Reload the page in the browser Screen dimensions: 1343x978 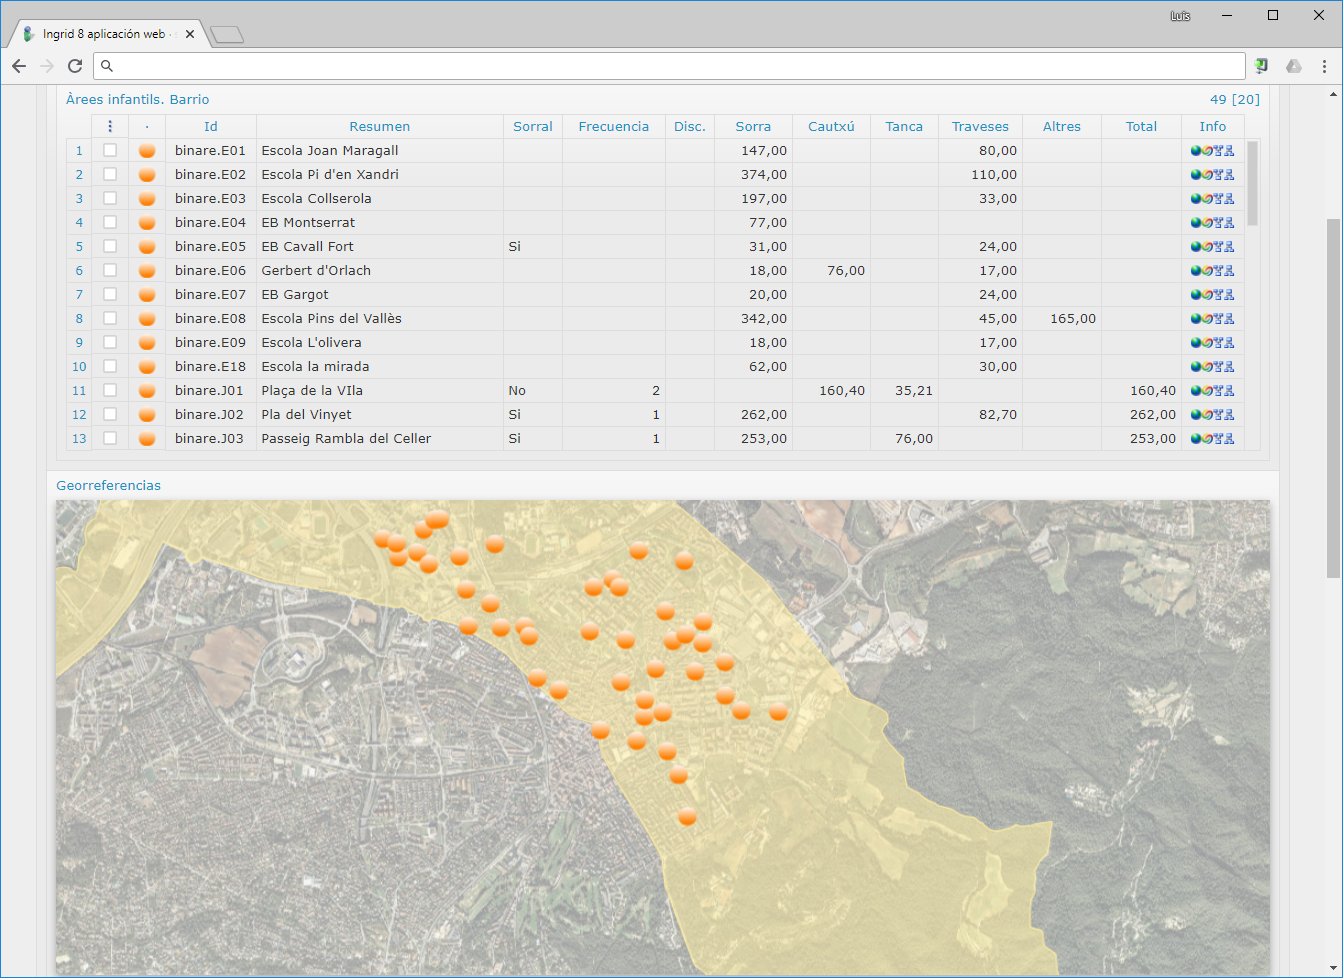(75, 66)
